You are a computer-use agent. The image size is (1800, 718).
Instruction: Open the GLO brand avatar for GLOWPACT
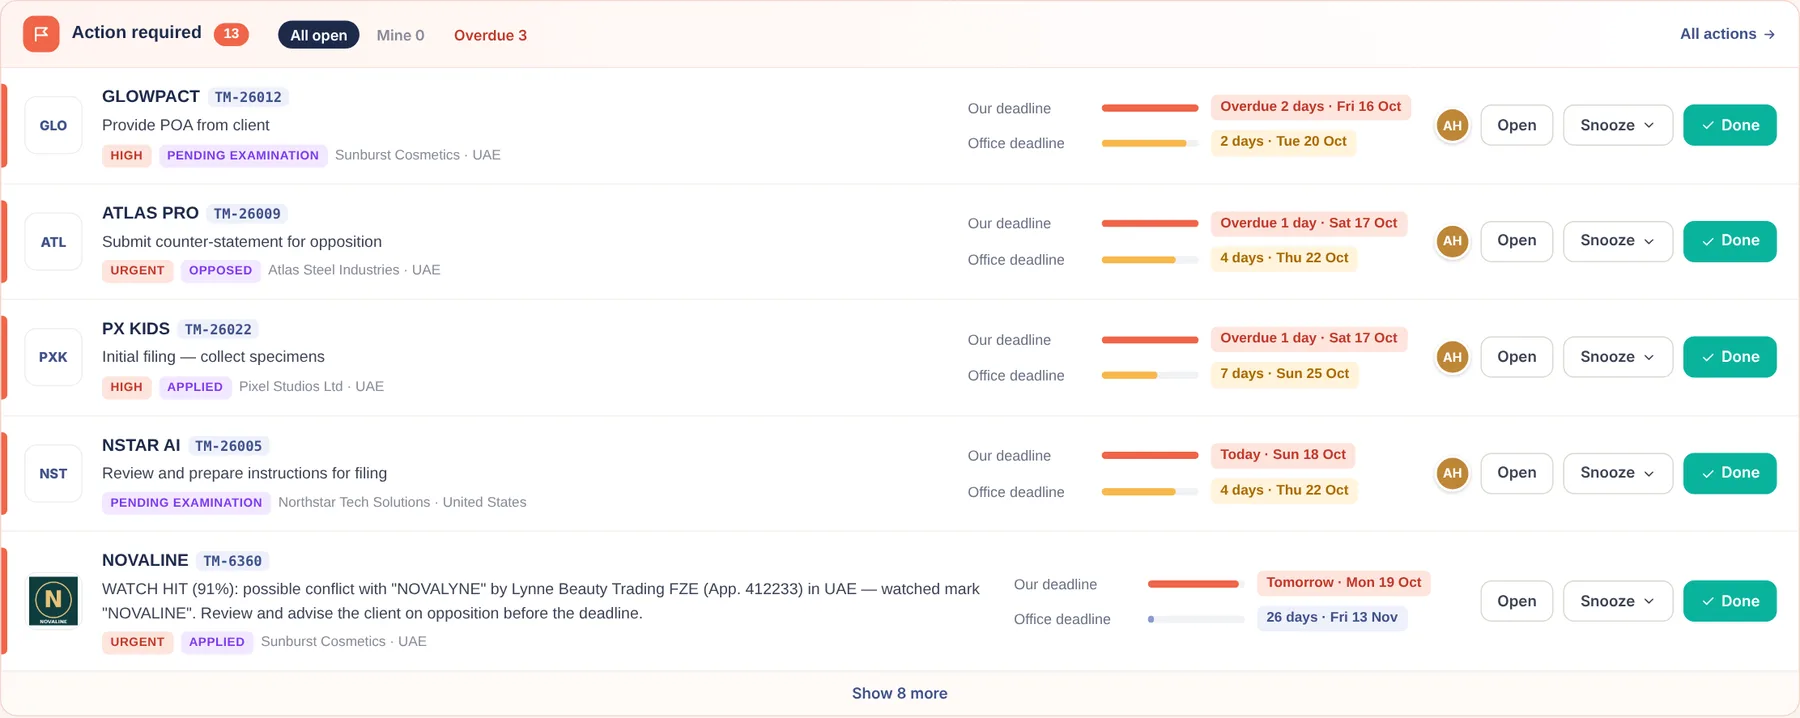tap(53, 125)
